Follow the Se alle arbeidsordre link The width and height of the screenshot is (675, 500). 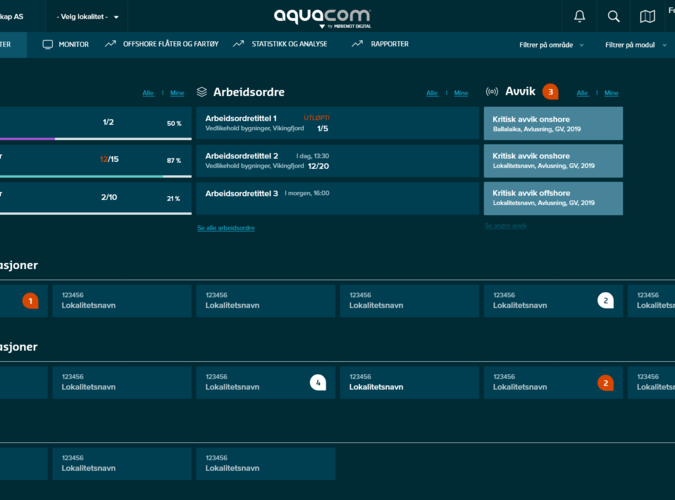226,228
